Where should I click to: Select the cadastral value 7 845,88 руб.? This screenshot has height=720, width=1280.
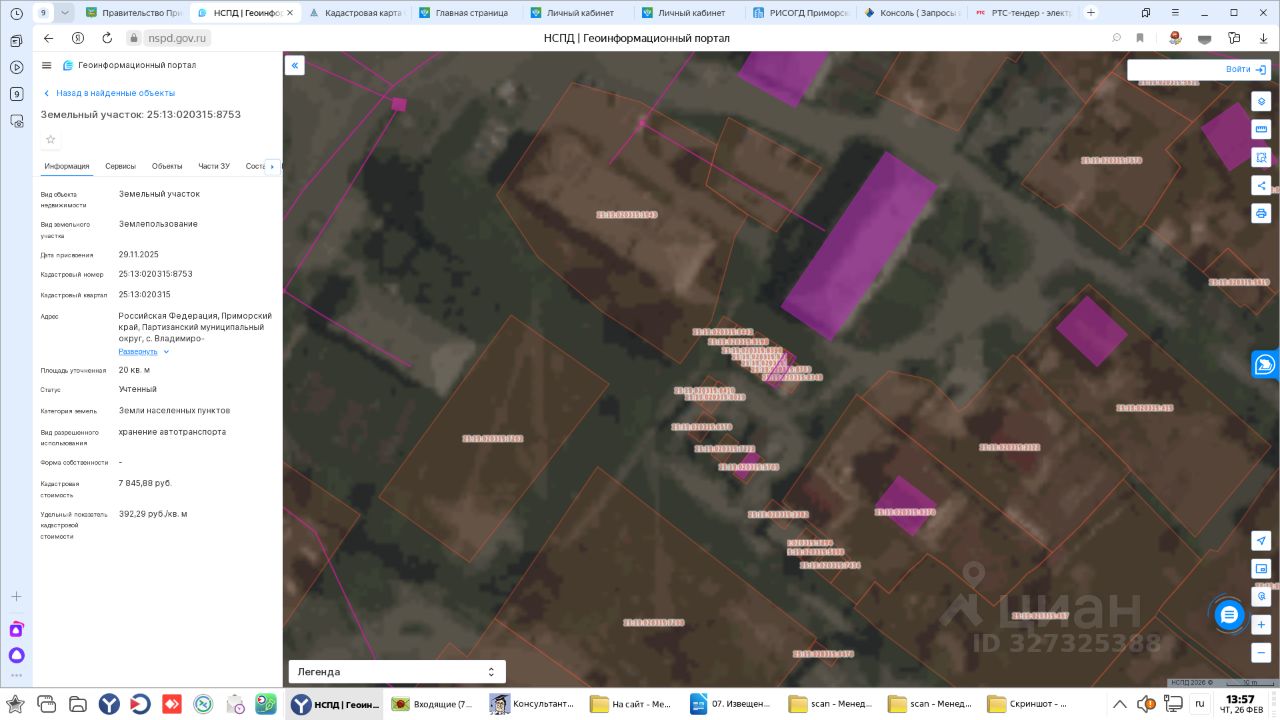pyautogui.click(x=145, y=483)
